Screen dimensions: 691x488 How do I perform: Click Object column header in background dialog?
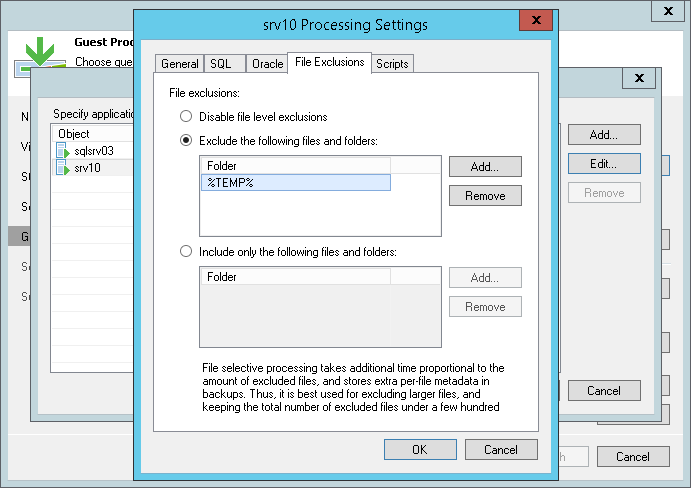(x=93, y=134)
